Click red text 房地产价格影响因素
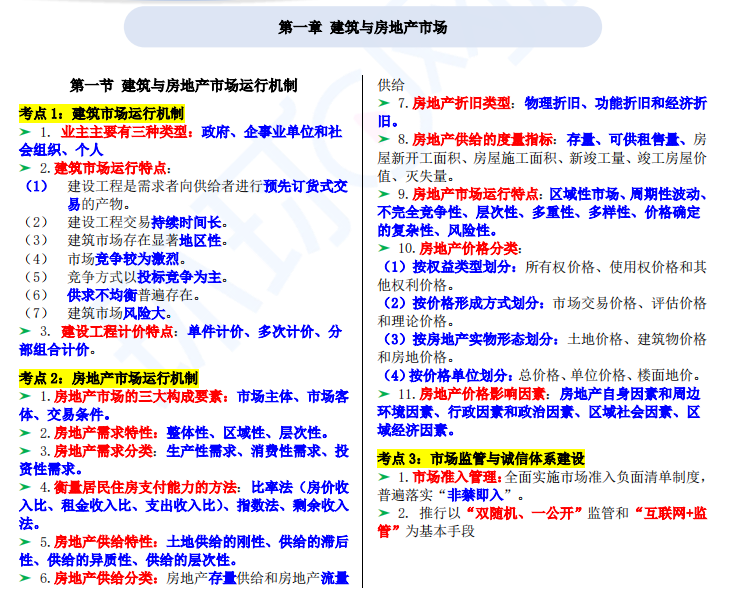 [482, 394]
